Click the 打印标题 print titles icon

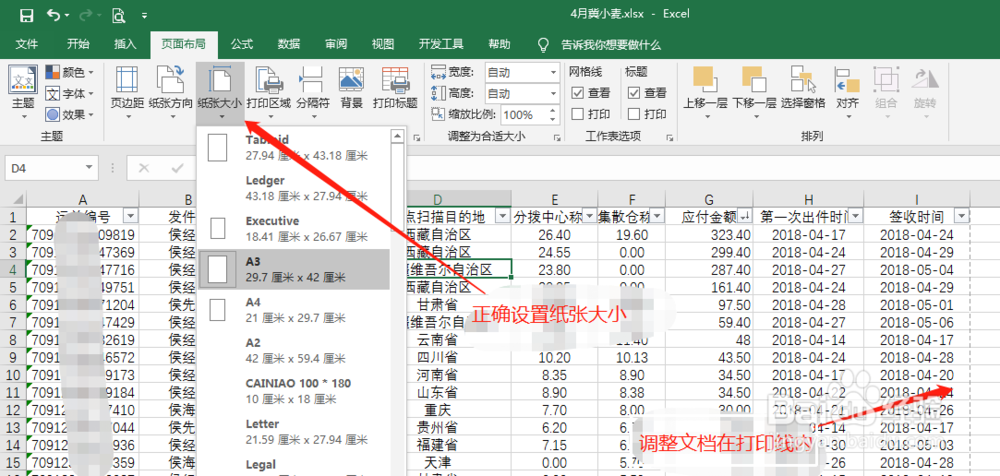pos(395,86)
